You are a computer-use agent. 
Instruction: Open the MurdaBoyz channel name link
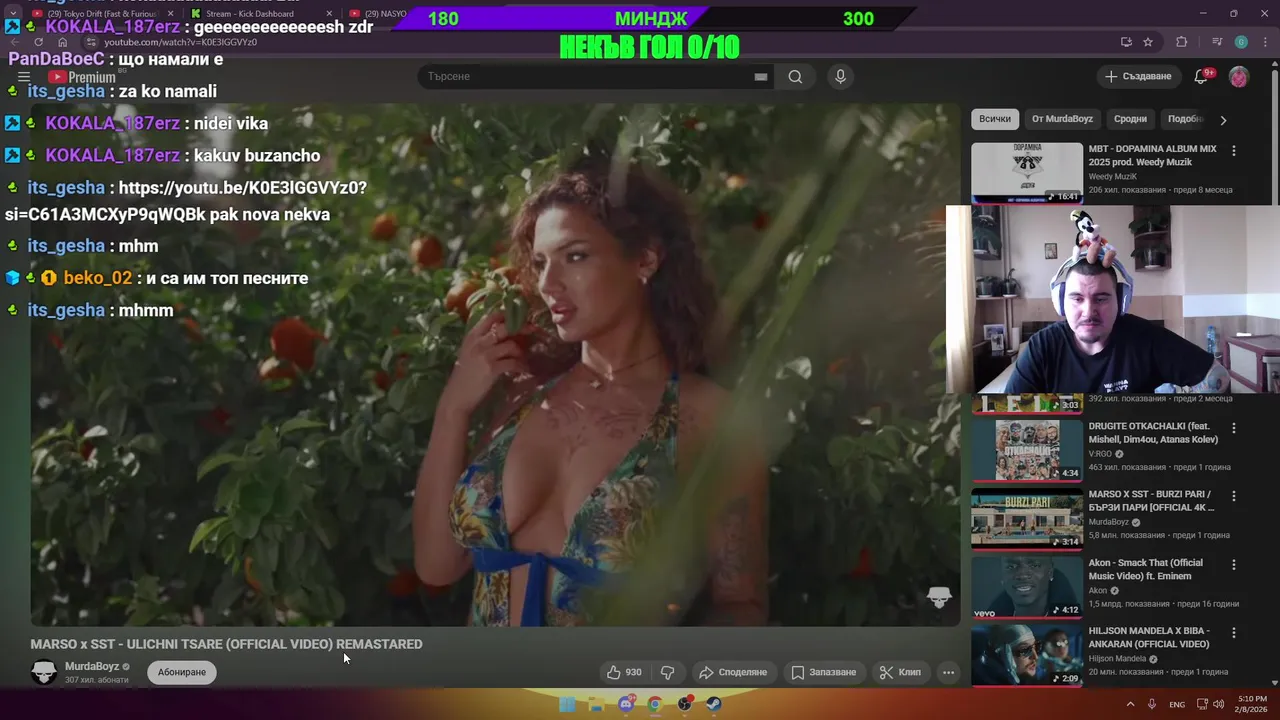[x=92, y=666]
